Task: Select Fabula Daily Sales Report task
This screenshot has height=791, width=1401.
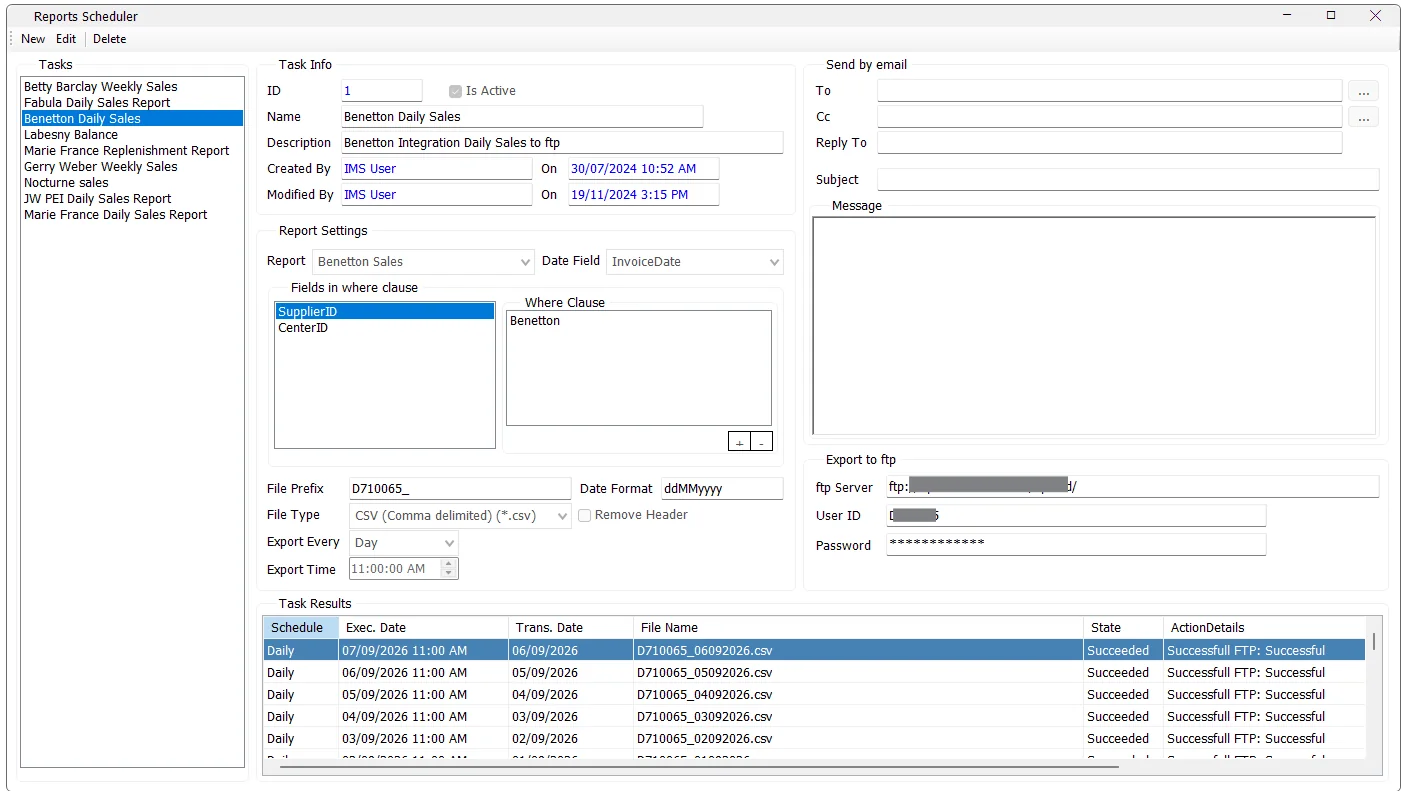Action: point(132,103)
